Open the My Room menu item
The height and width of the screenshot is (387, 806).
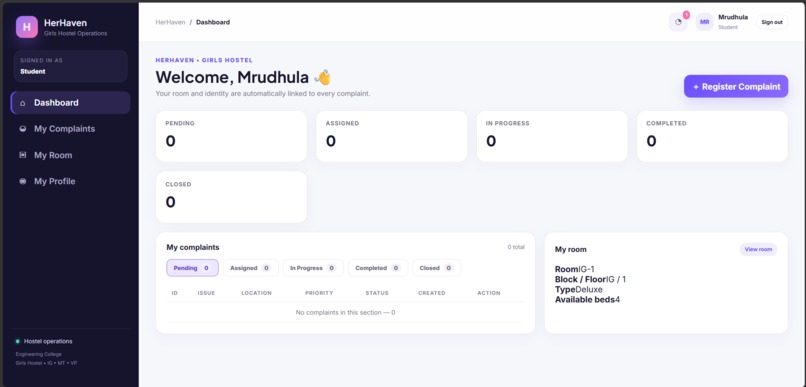[70, 155]
